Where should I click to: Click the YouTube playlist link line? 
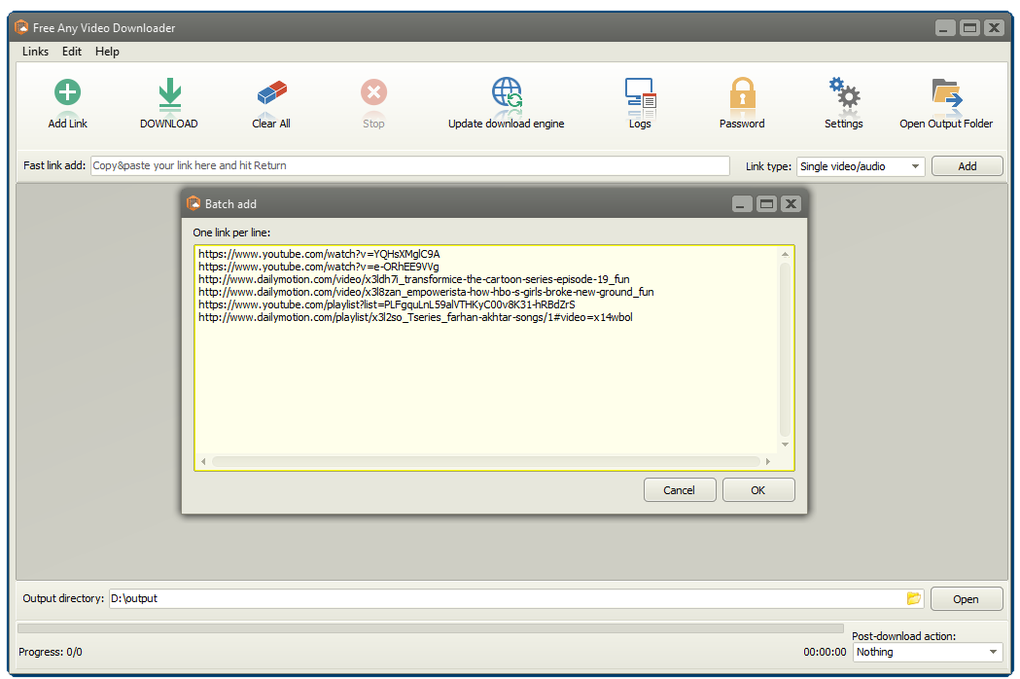[386, 304]
